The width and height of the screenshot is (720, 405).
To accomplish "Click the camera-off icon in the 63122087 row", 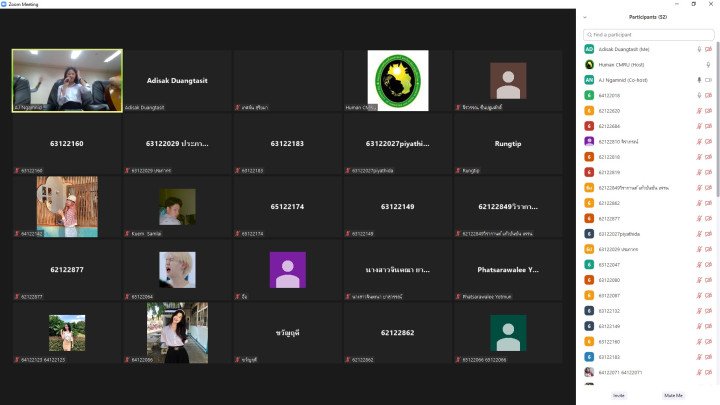I will coord(709,295).
